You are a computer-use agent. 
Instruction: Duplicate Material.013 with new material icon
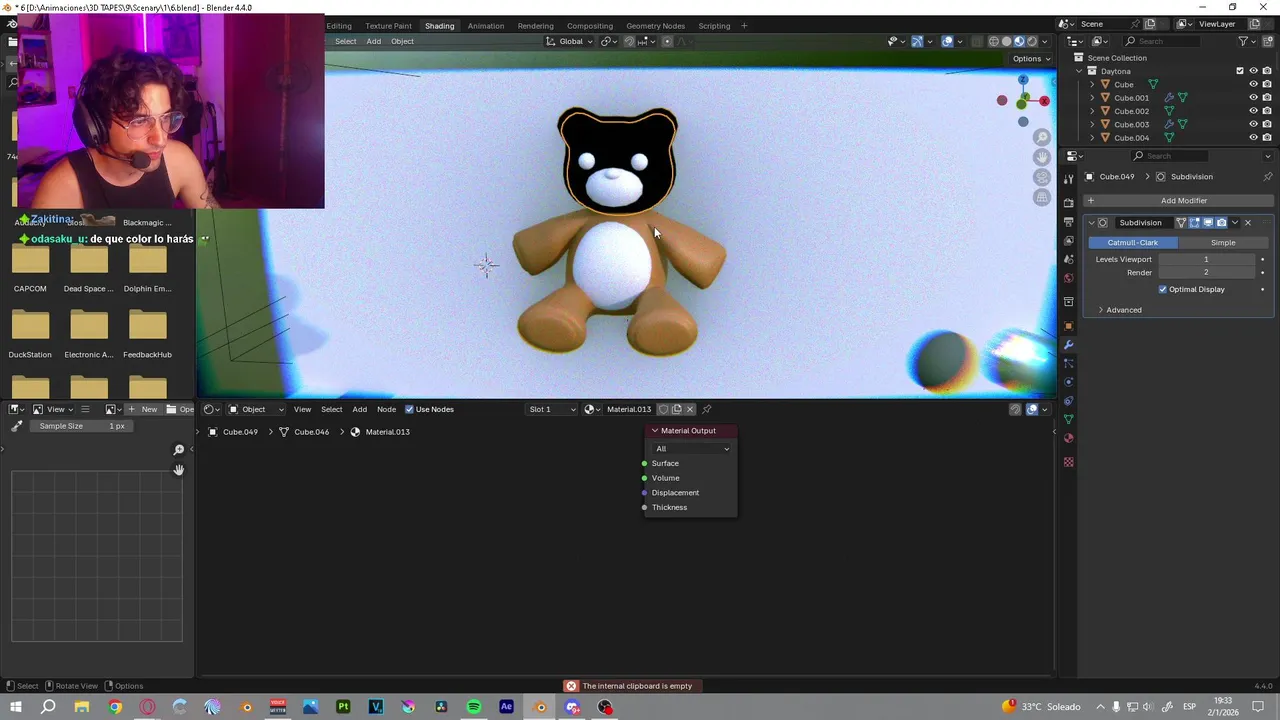(x=676, y=409)
